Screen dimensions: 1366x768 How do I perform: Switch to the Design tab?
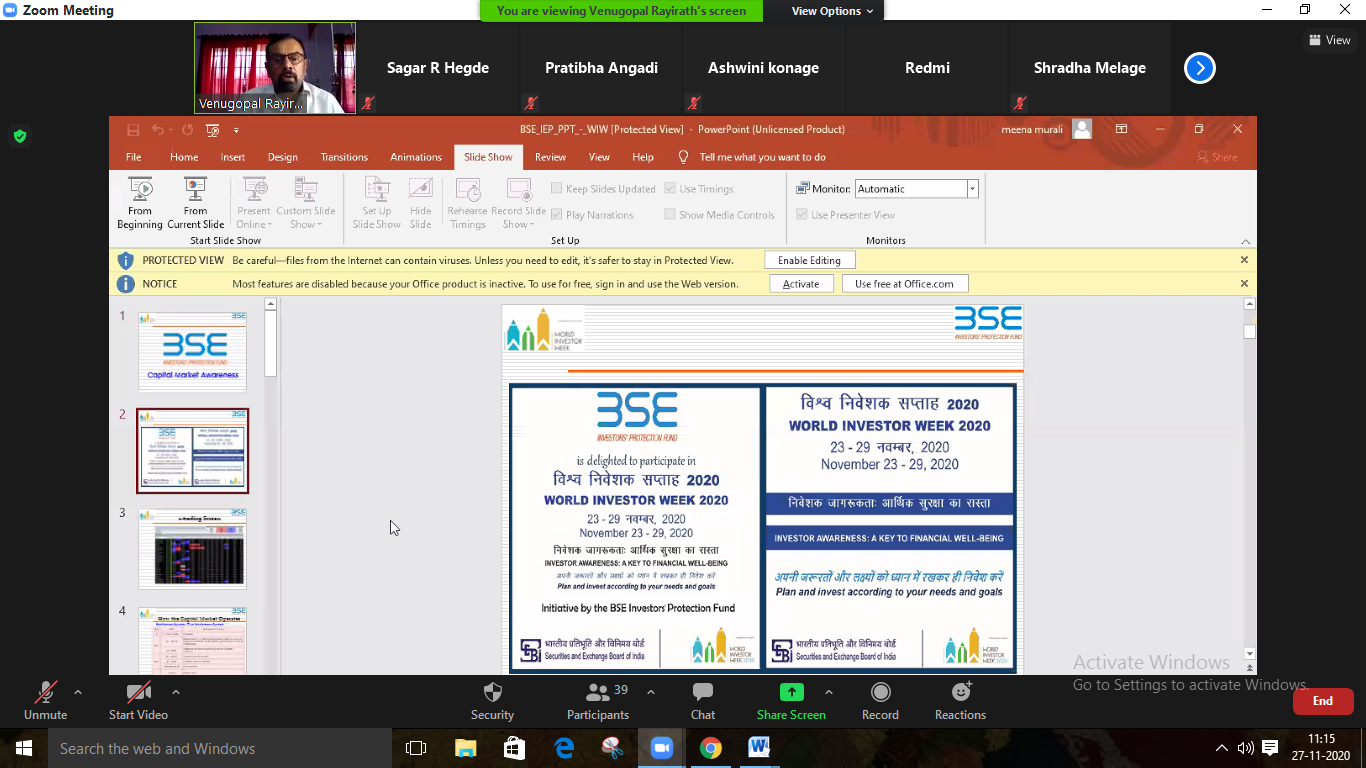coord(283,157)
